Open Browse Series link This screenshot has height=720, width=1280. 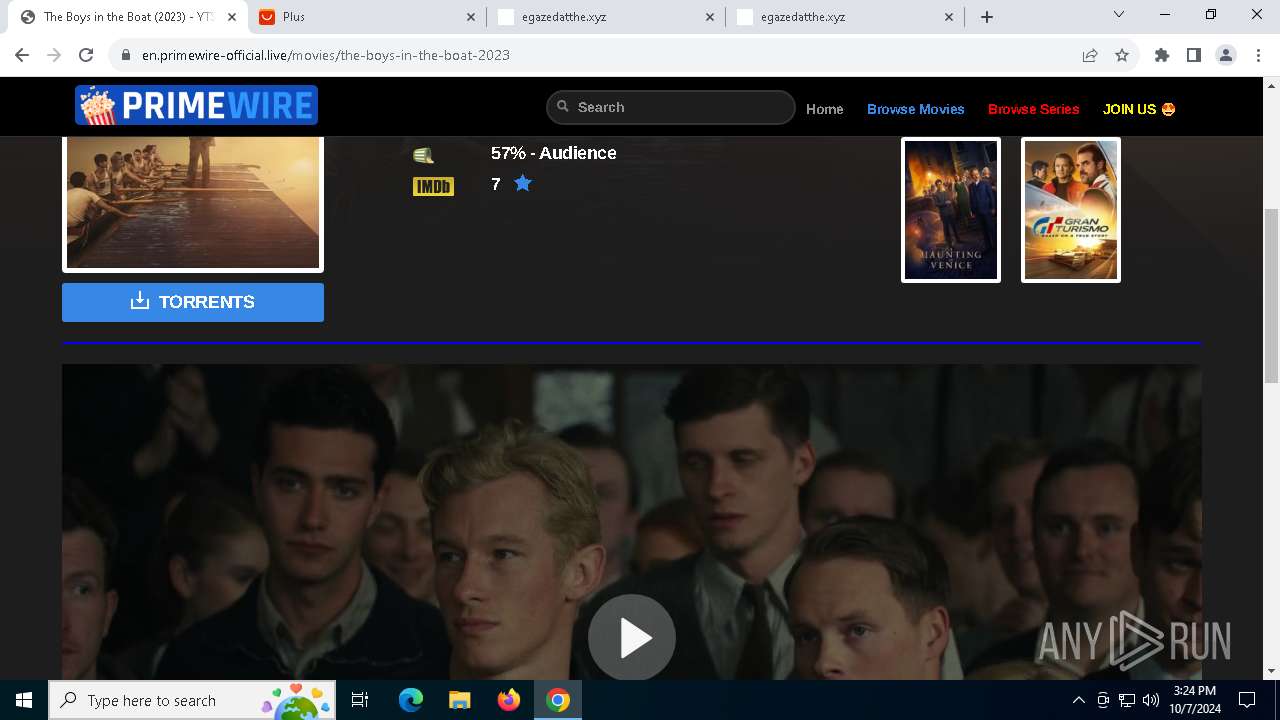click(1034, 109)
